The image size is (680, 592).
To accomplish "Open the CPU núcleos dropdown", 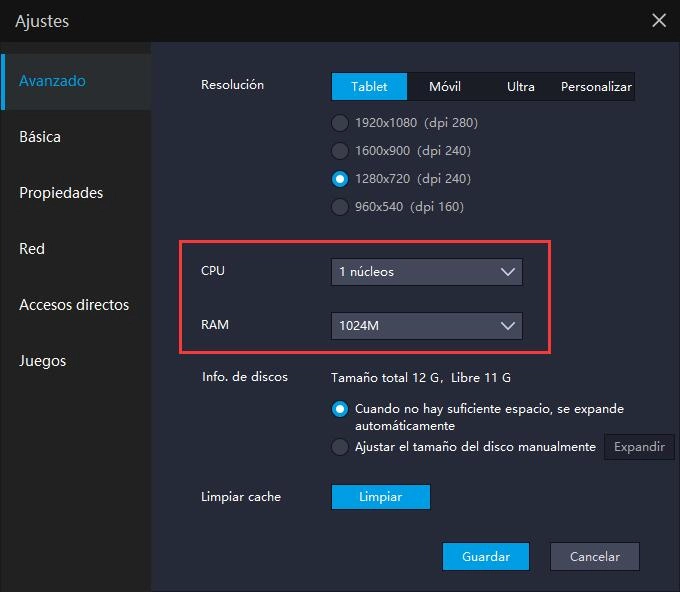I will [427, 272].
